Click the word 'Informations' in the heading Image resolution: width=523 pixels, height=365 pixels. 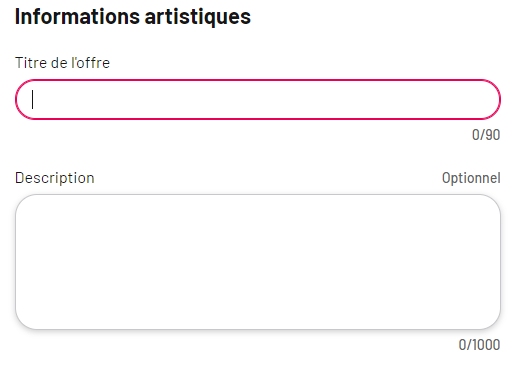[x=77, y=16]
